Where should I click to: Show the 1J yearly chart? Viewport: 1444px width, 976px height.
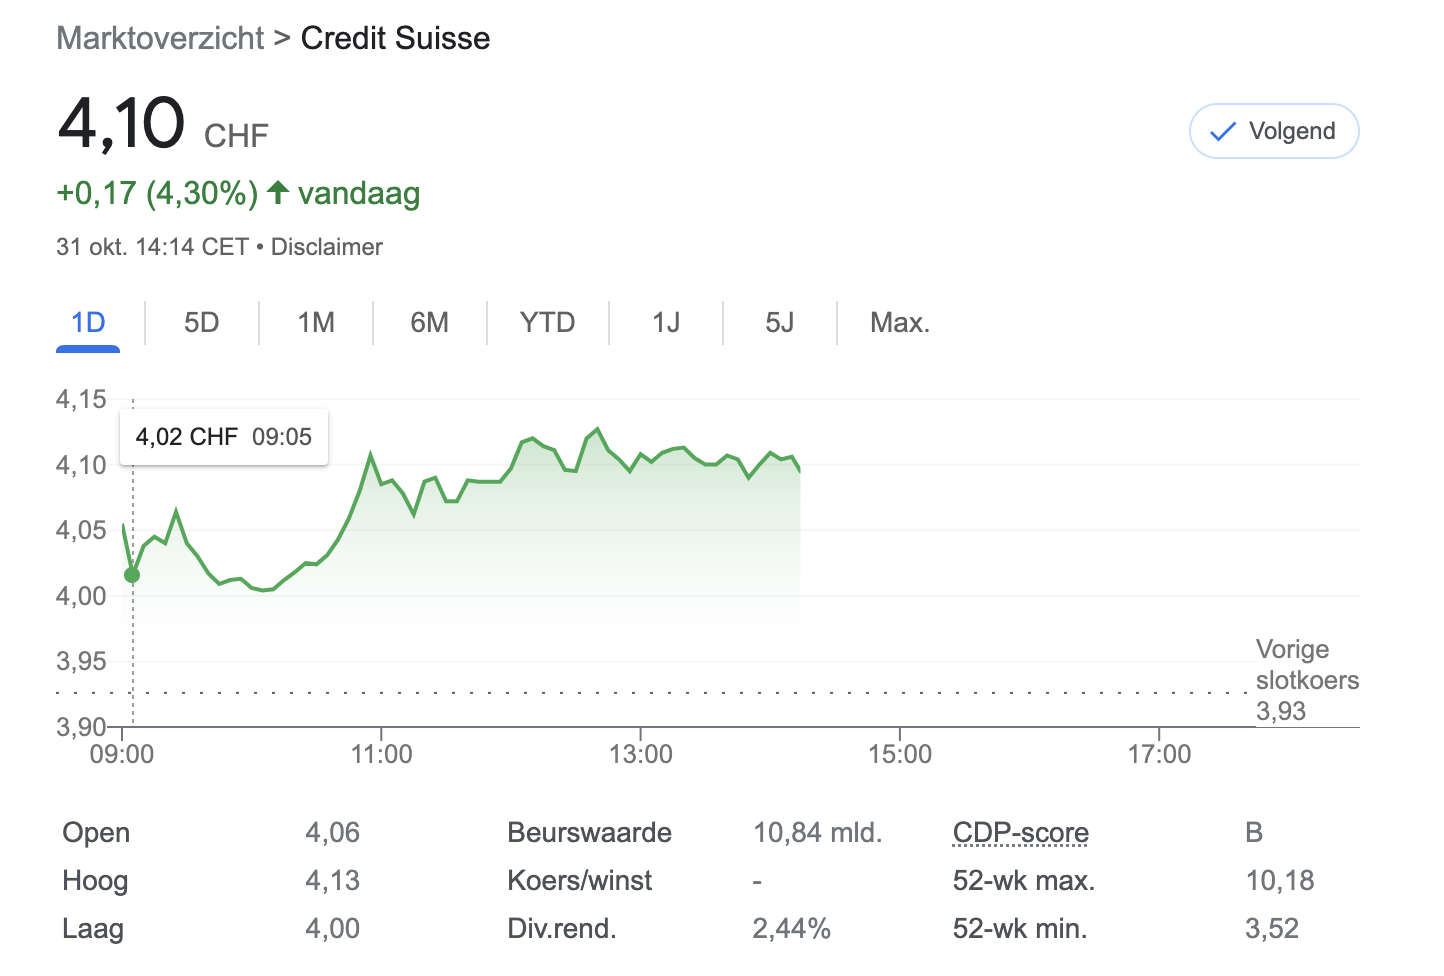[x=665, y=323]
